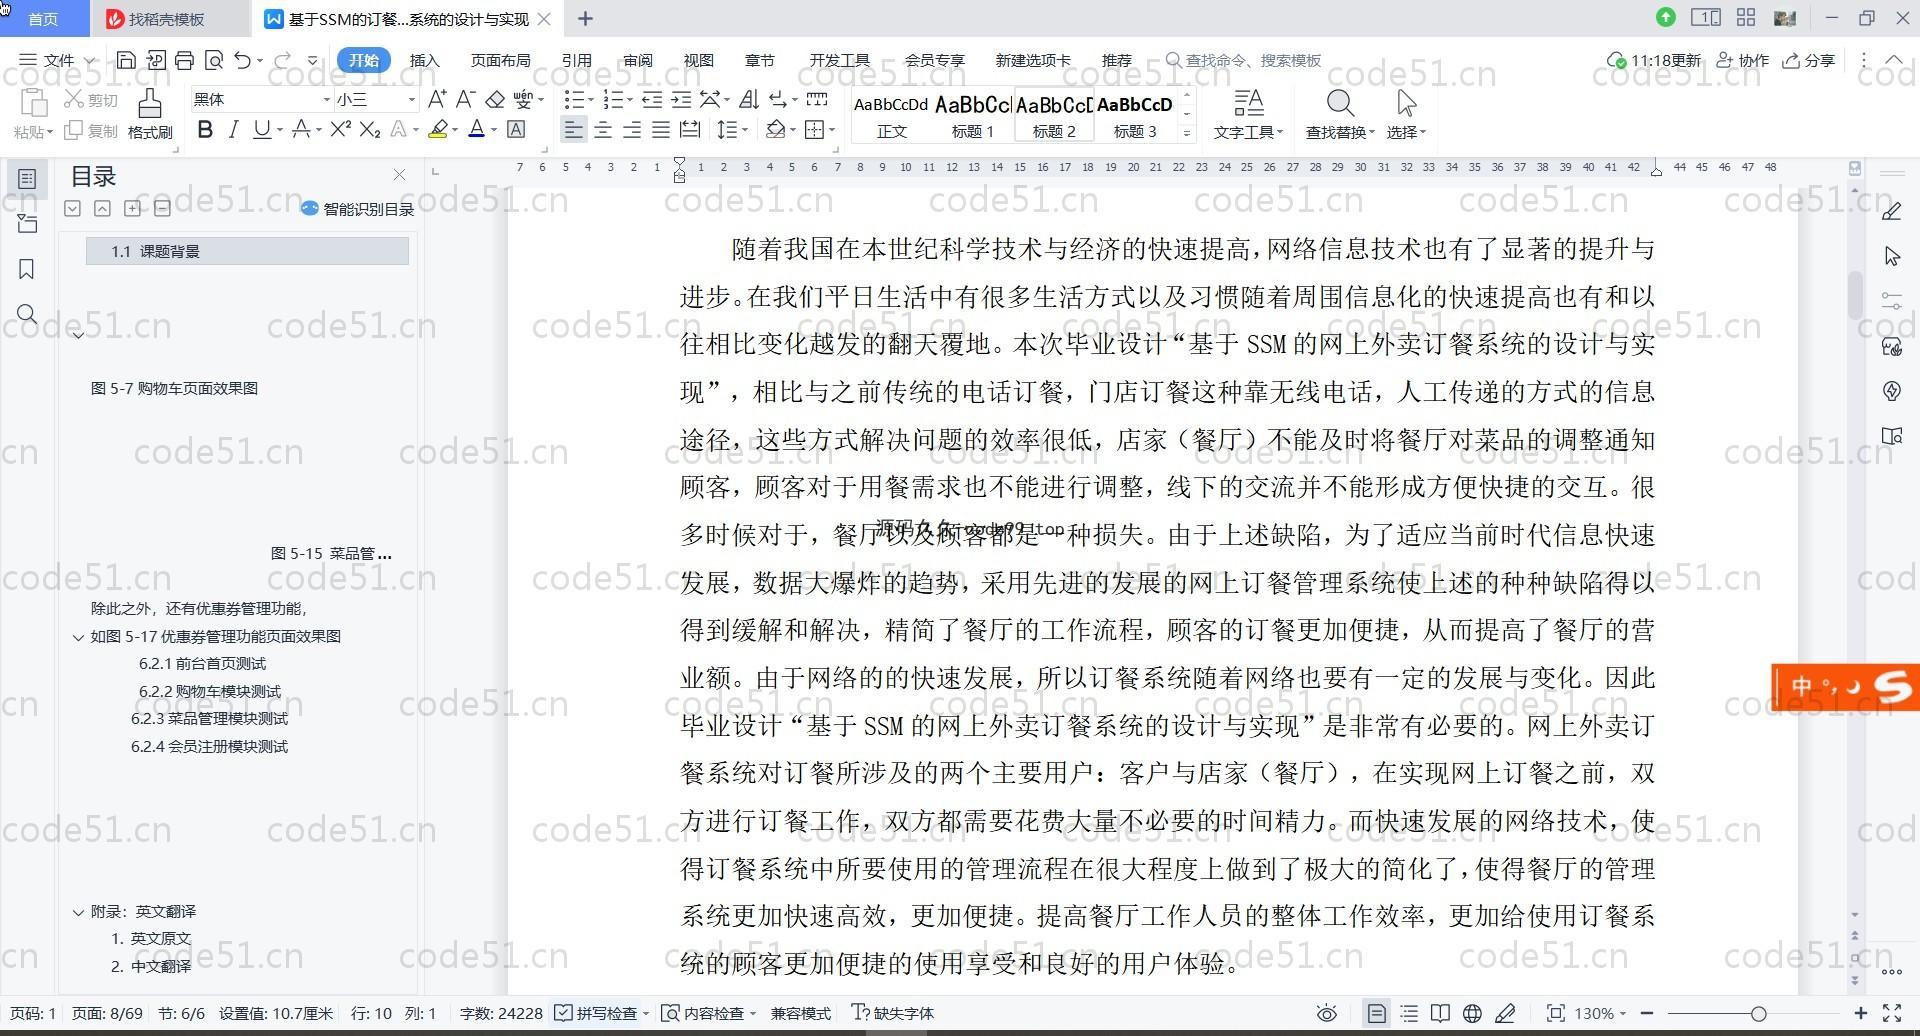The height and width of the screenshot is (1036, 1920).
Task: Open the 页面布局 ribbon tab
Action: click(500, 60)
